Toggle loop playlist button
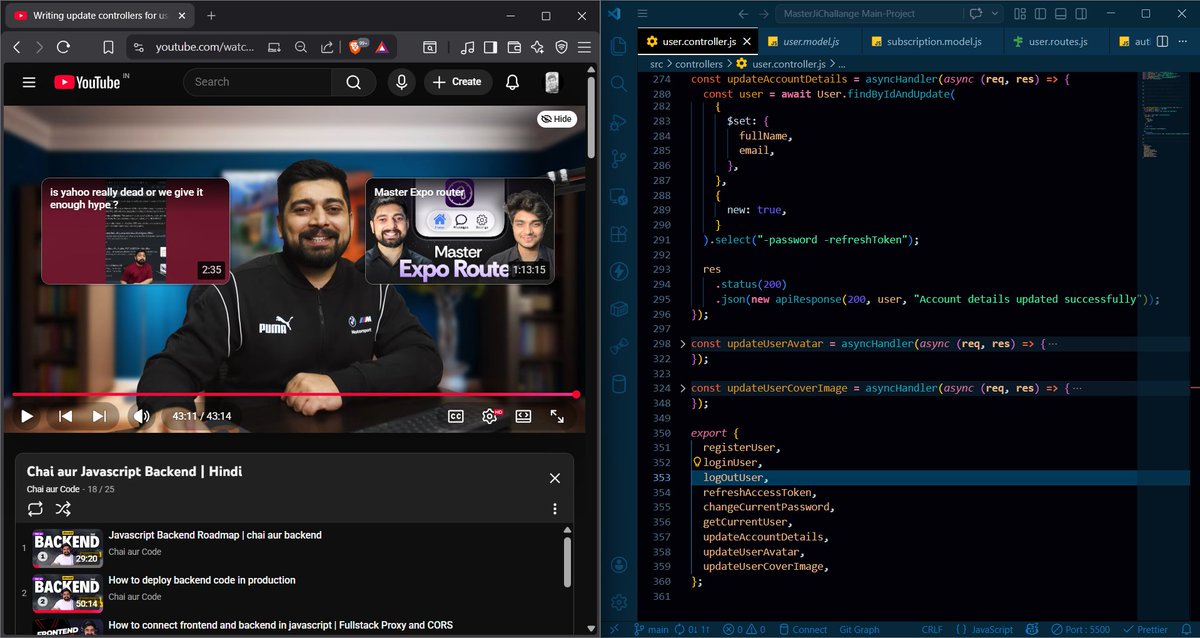This screenshot has width=1200, height=638. [35, 508]
